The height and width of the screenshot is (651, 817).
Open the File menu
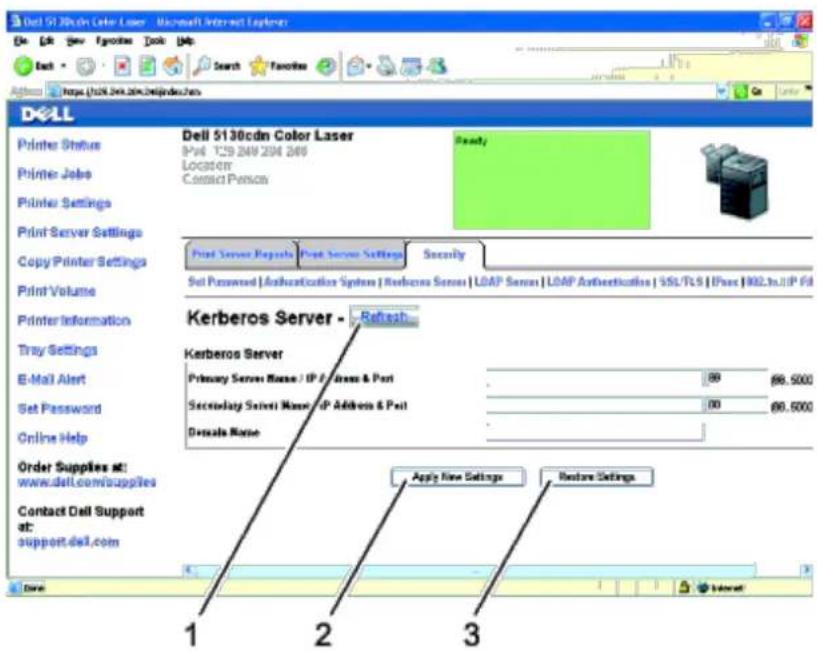(x=21, y=41)
